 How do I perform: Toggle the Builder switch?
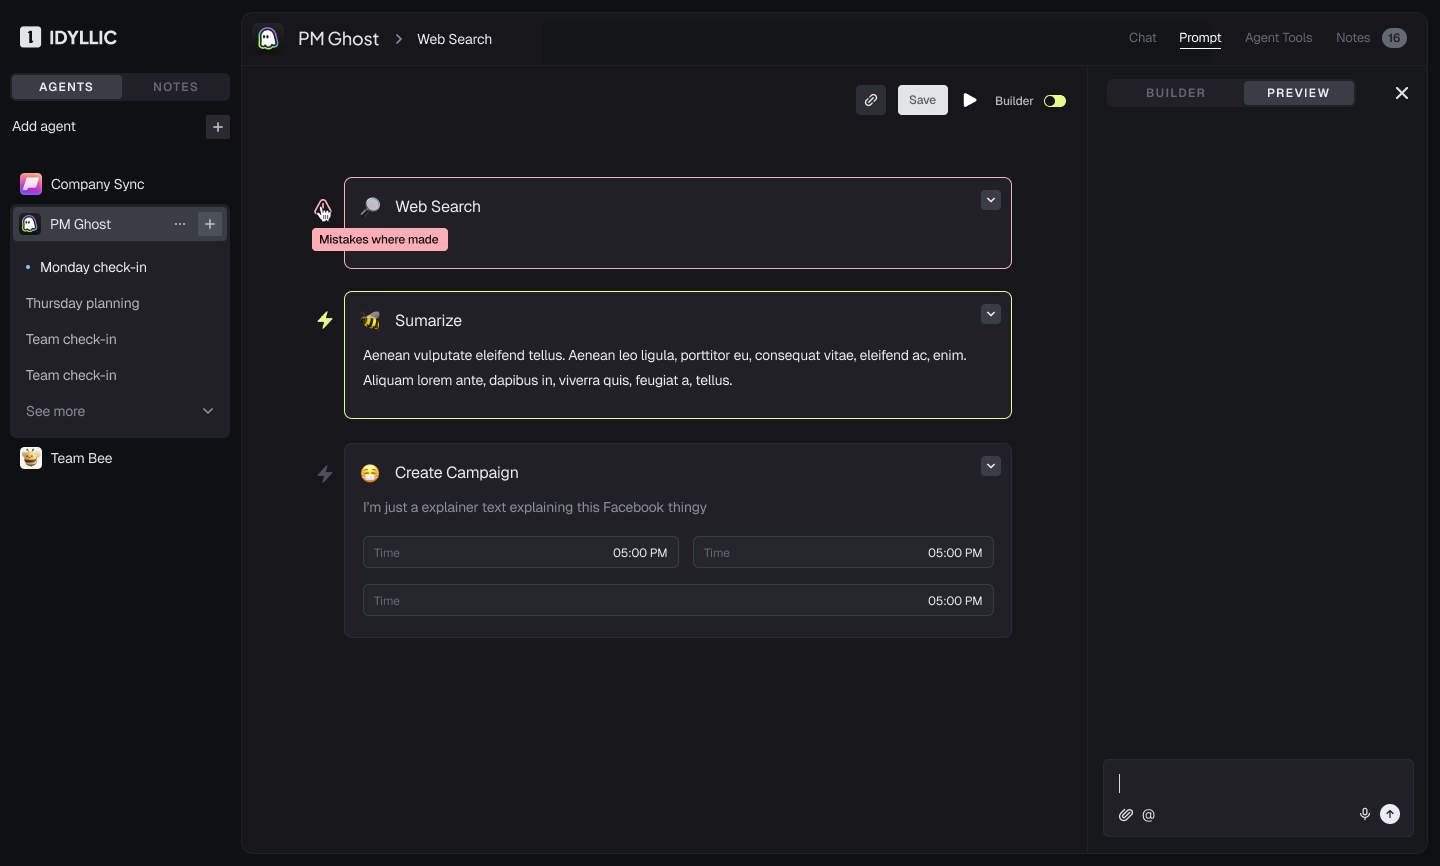[1055, 101]
